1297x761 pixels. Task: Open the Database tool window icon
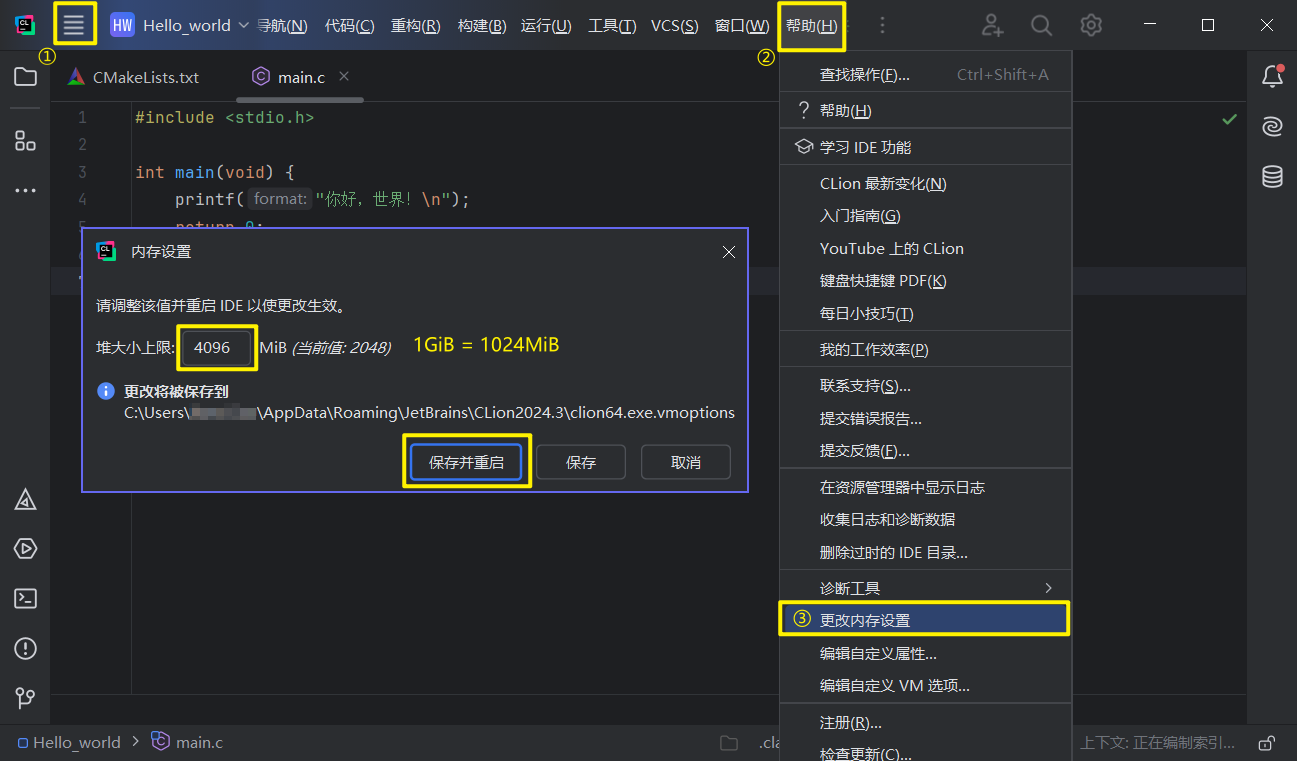pyautogui.click(x=1271, y=176)
